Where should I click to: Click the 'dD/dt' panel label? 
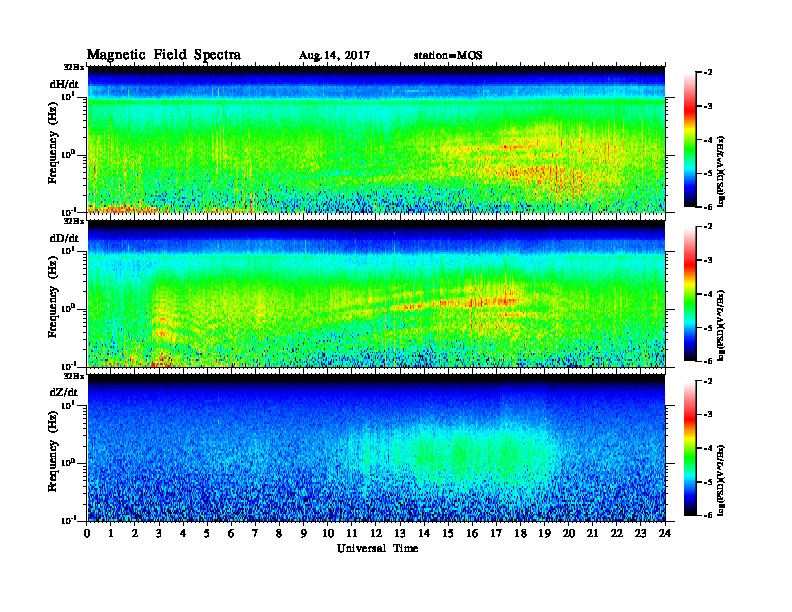64,238
